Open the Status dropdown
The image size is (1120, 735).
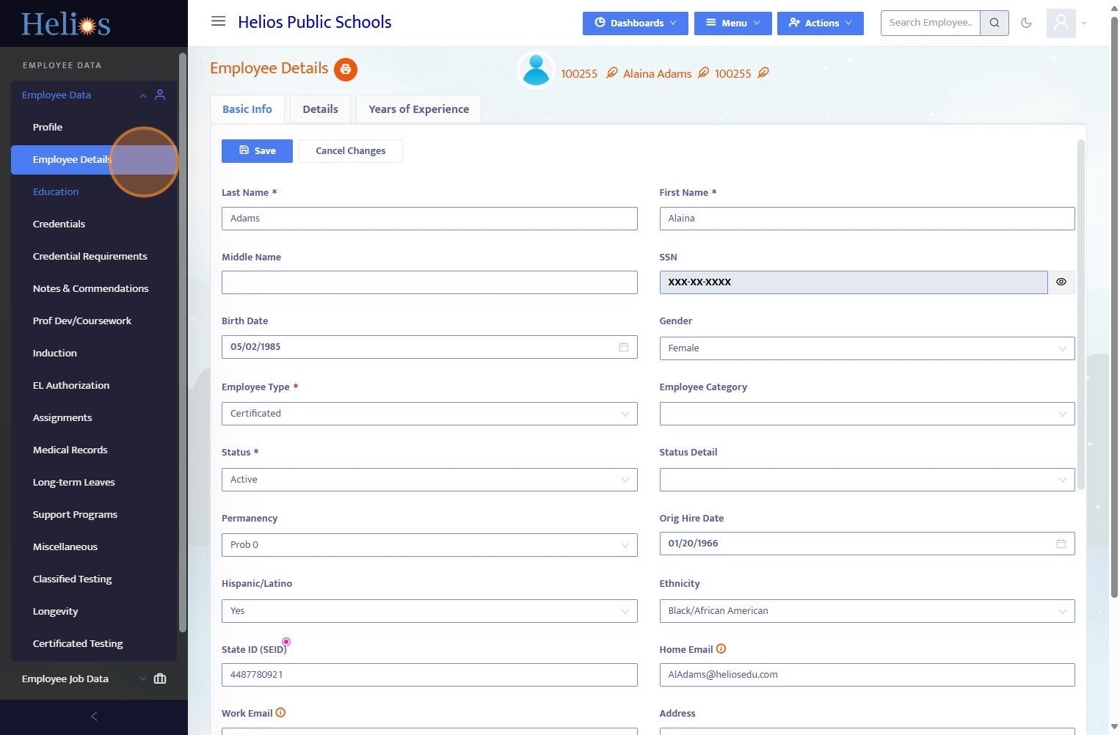(429, 479)
